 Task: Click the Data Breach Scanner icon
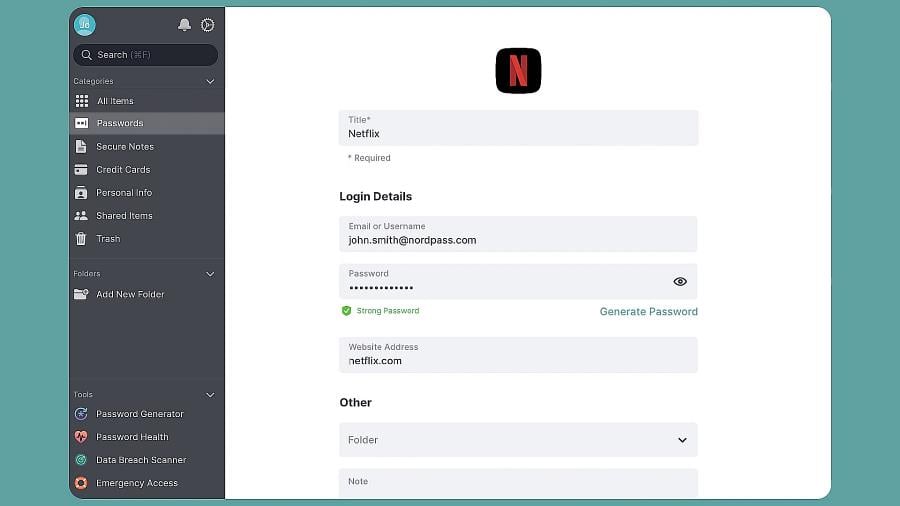click(81, 460)
